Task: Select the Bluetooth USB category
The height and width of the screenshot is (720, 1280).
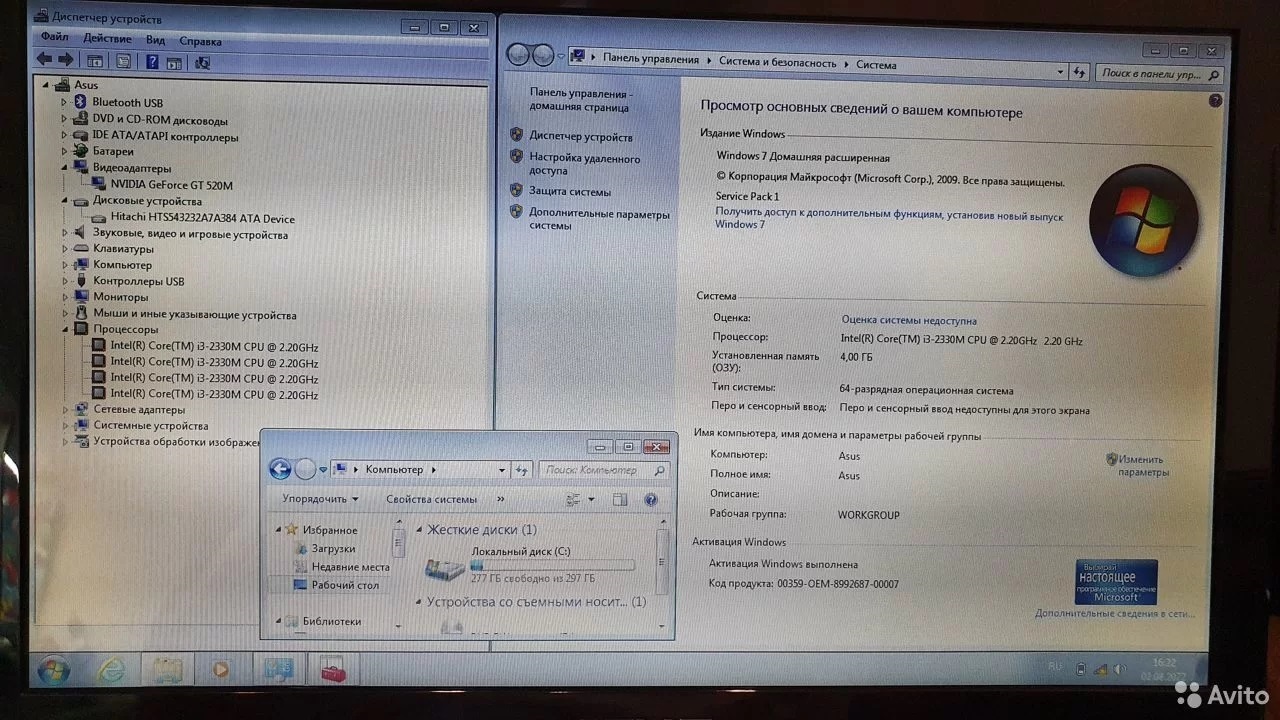Action: pos(127,103)
